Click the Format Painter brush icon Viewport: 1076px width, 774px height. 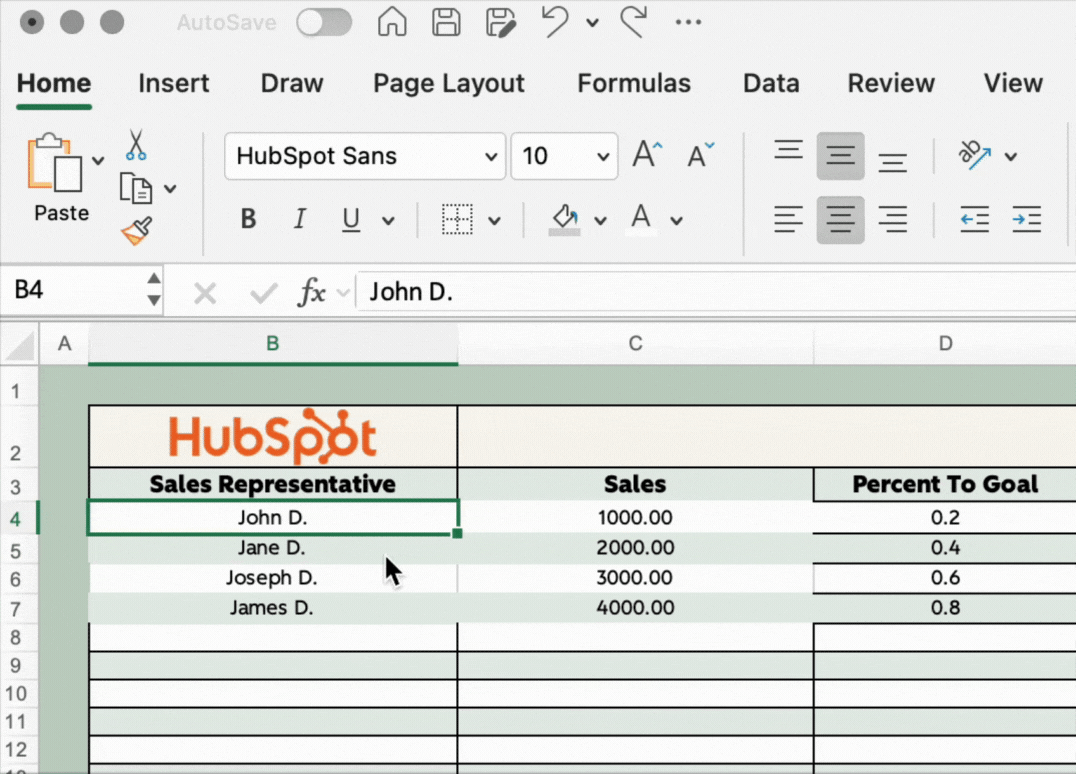point(137,231)
